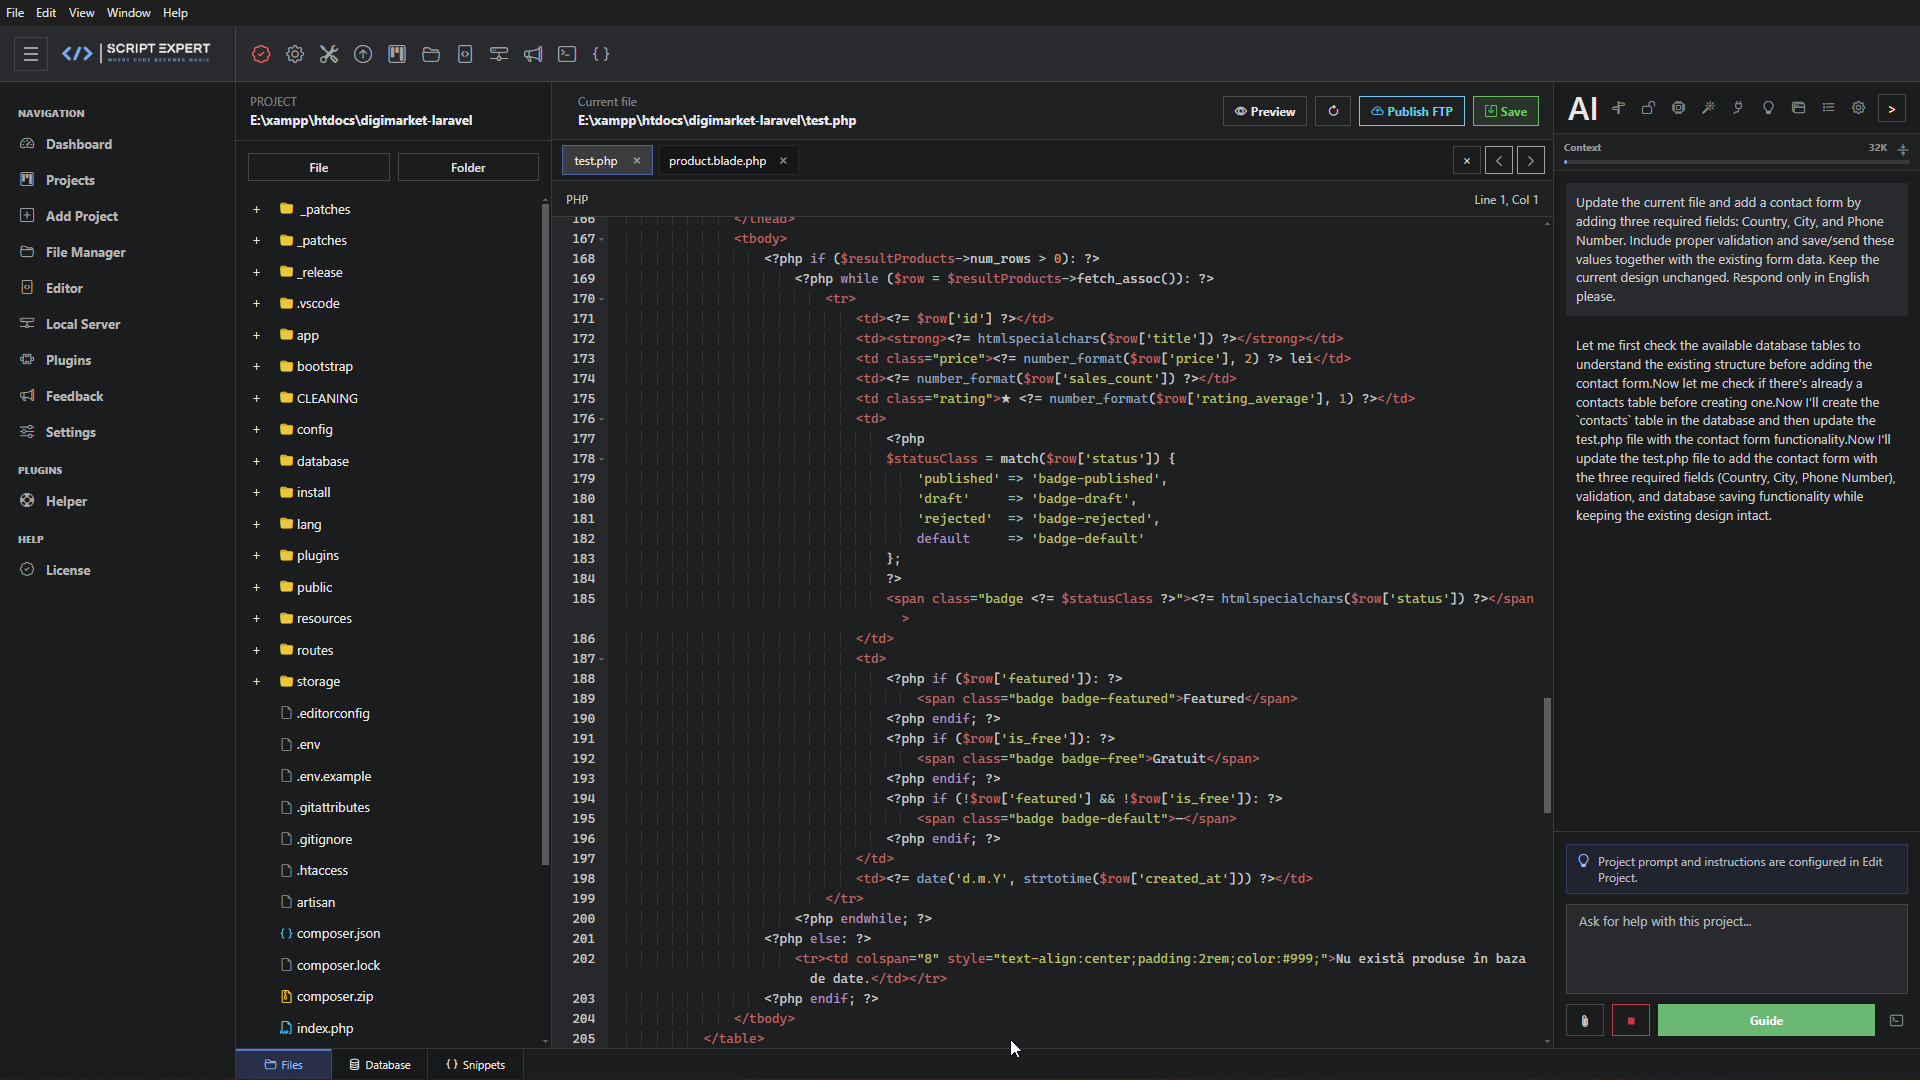Screen dimensions: 1920x1080
Task: Click the signpost icon in AI panel
Action: click(x=1618, y=108)
